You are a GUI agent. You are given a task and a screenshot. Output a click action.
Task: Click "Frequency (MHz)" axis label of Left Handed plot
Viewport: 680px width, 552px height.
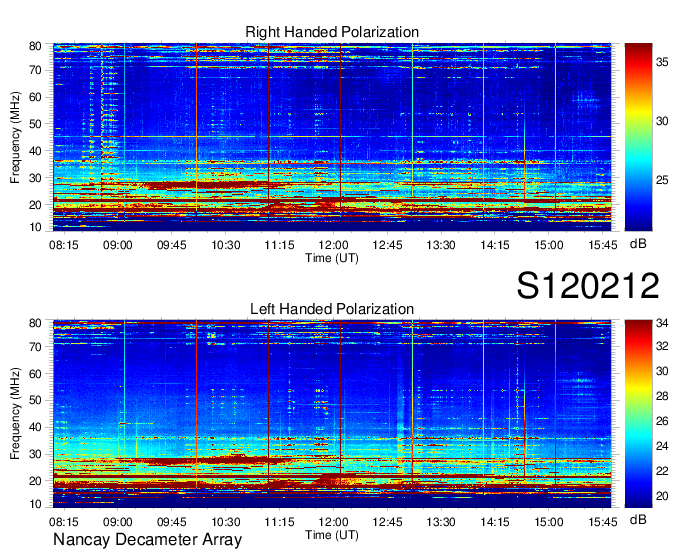tap(15, 414)
